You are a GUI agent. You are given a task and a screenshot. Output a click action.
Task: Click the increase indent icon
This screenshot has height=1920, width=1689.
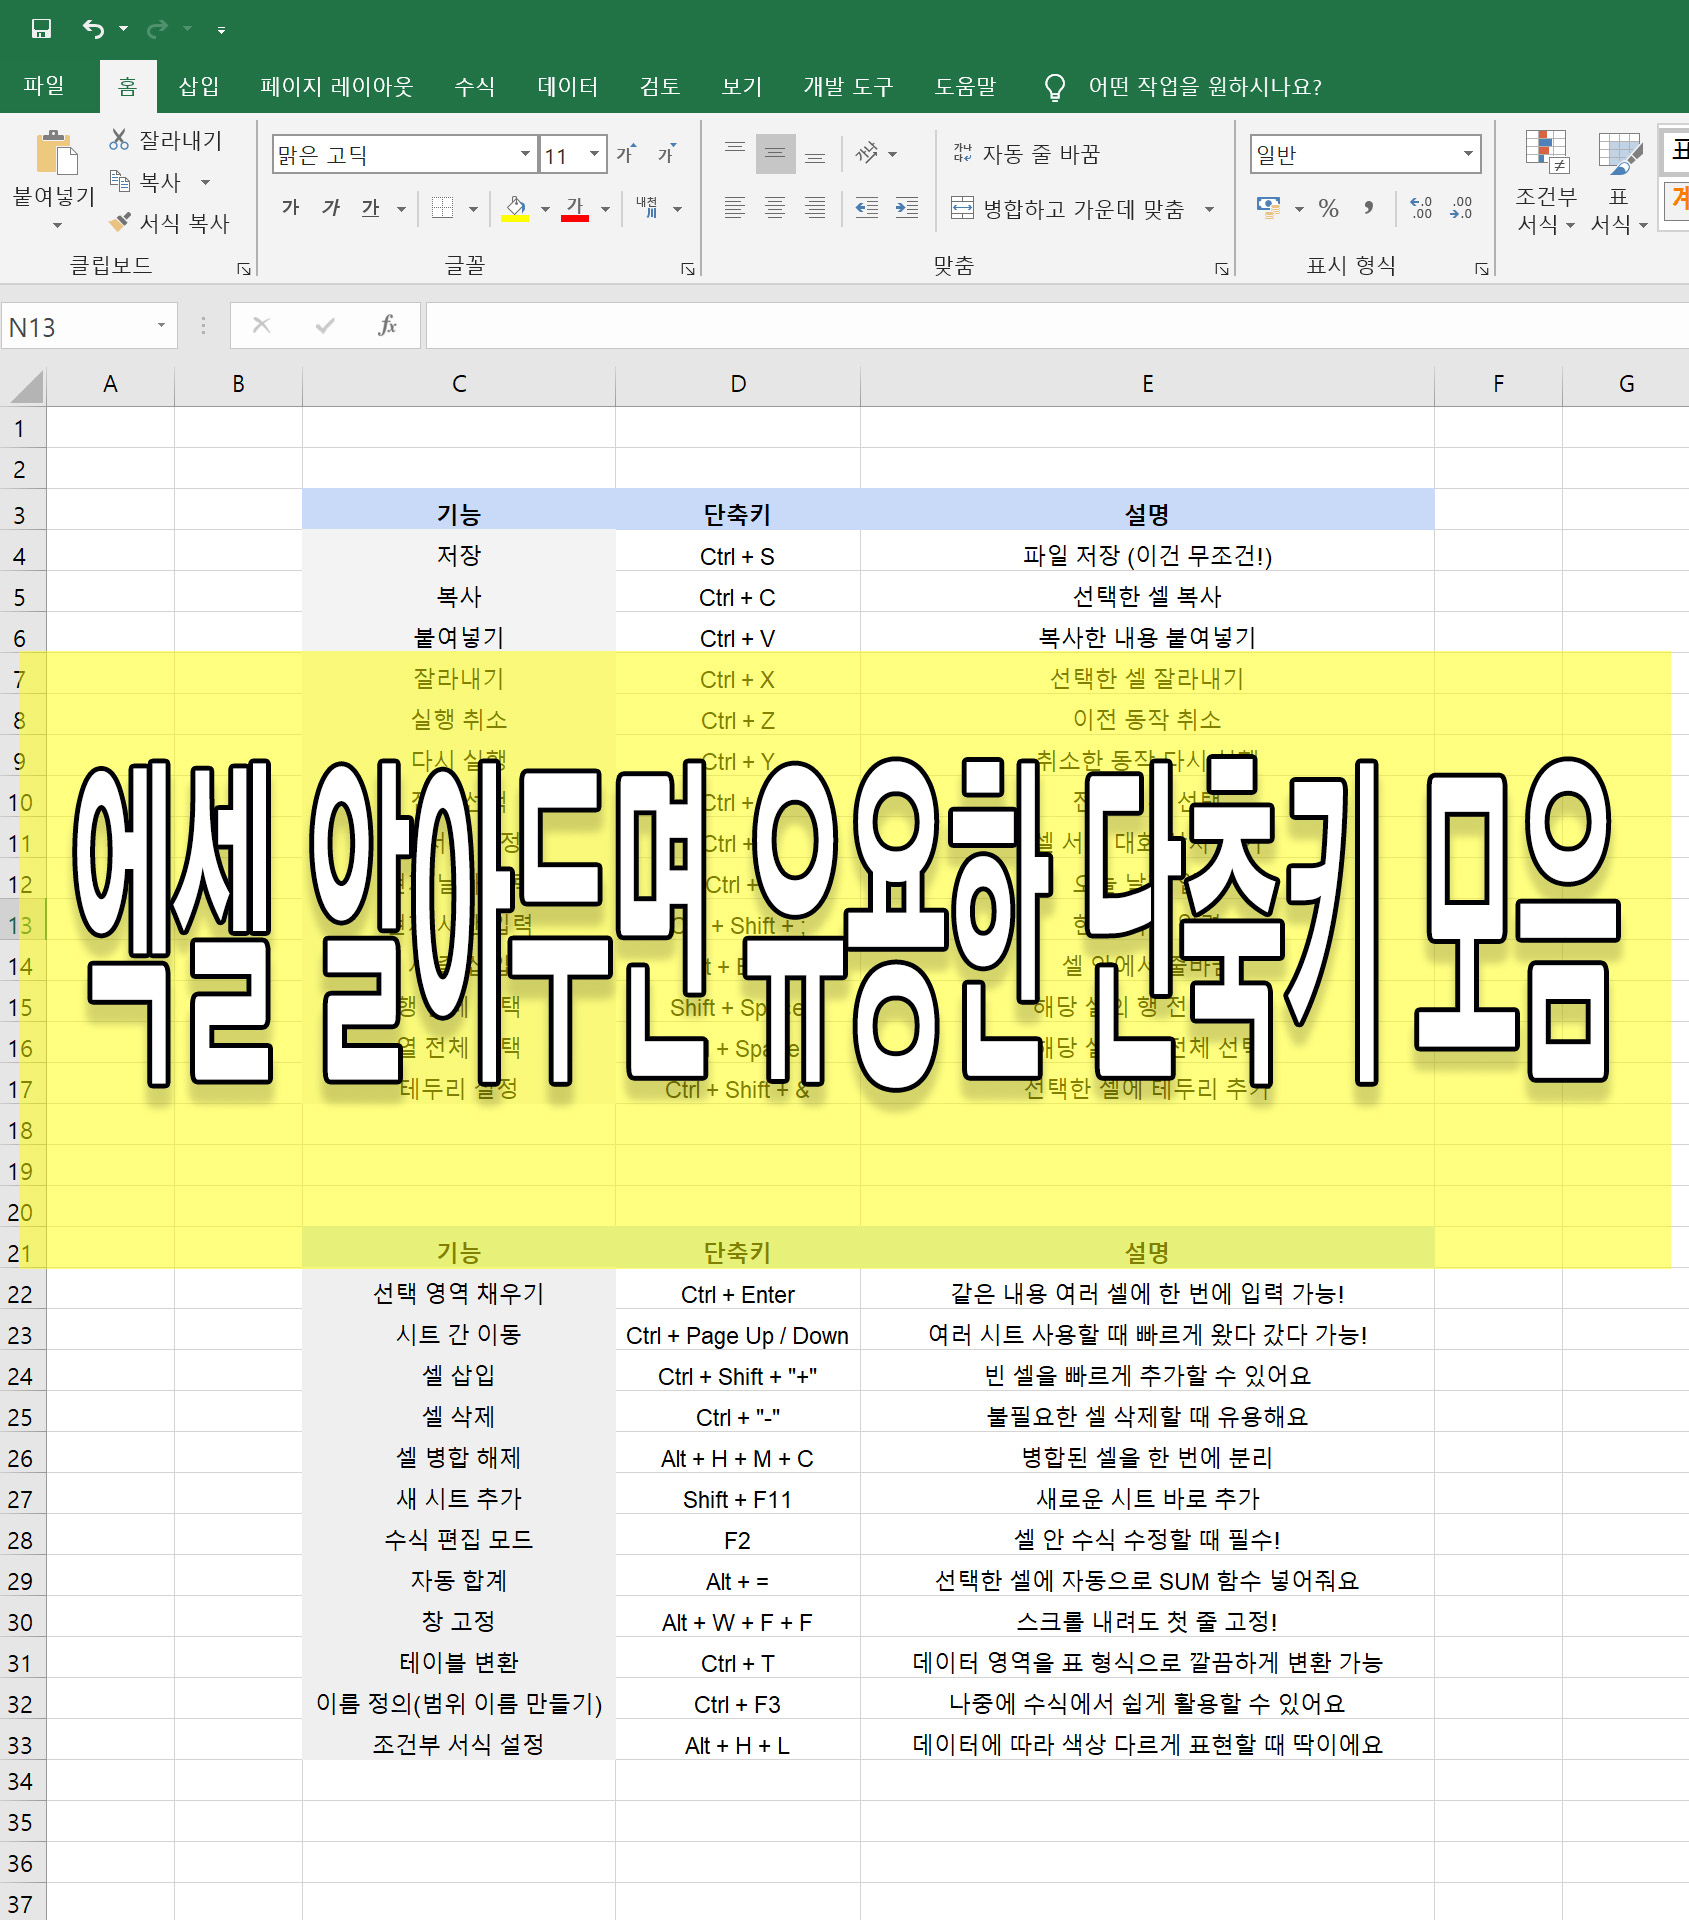pos(906,208)
